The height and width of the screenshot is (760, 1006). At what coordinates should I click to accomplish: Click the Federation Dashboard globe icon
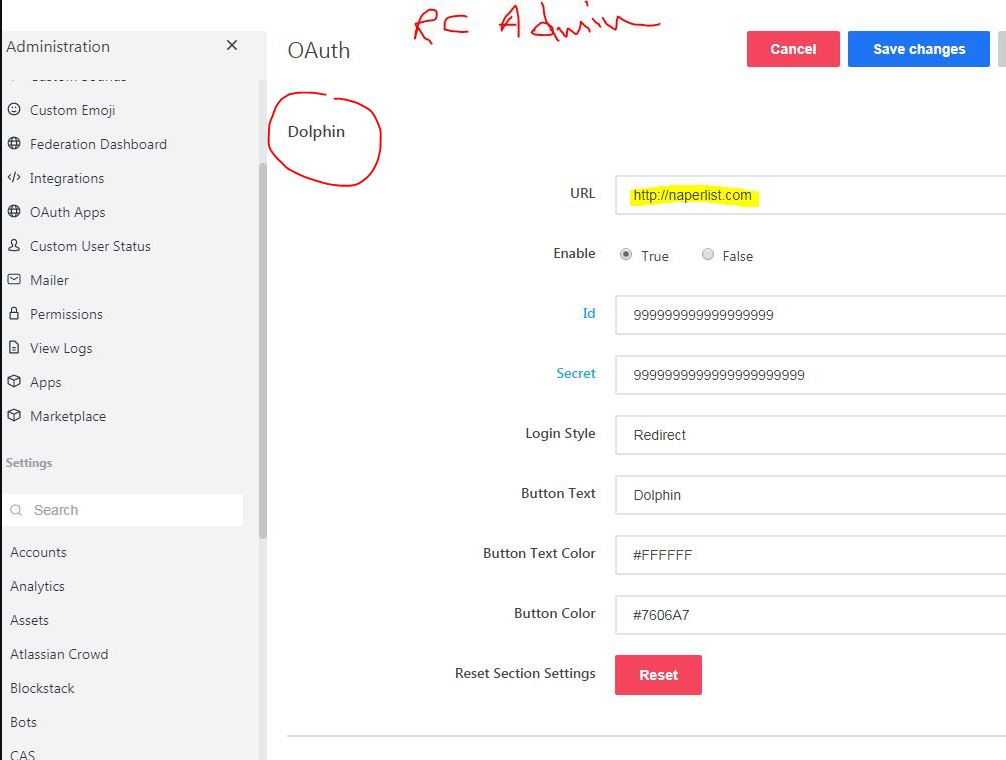pyautogui.click(x=14, y=144)
